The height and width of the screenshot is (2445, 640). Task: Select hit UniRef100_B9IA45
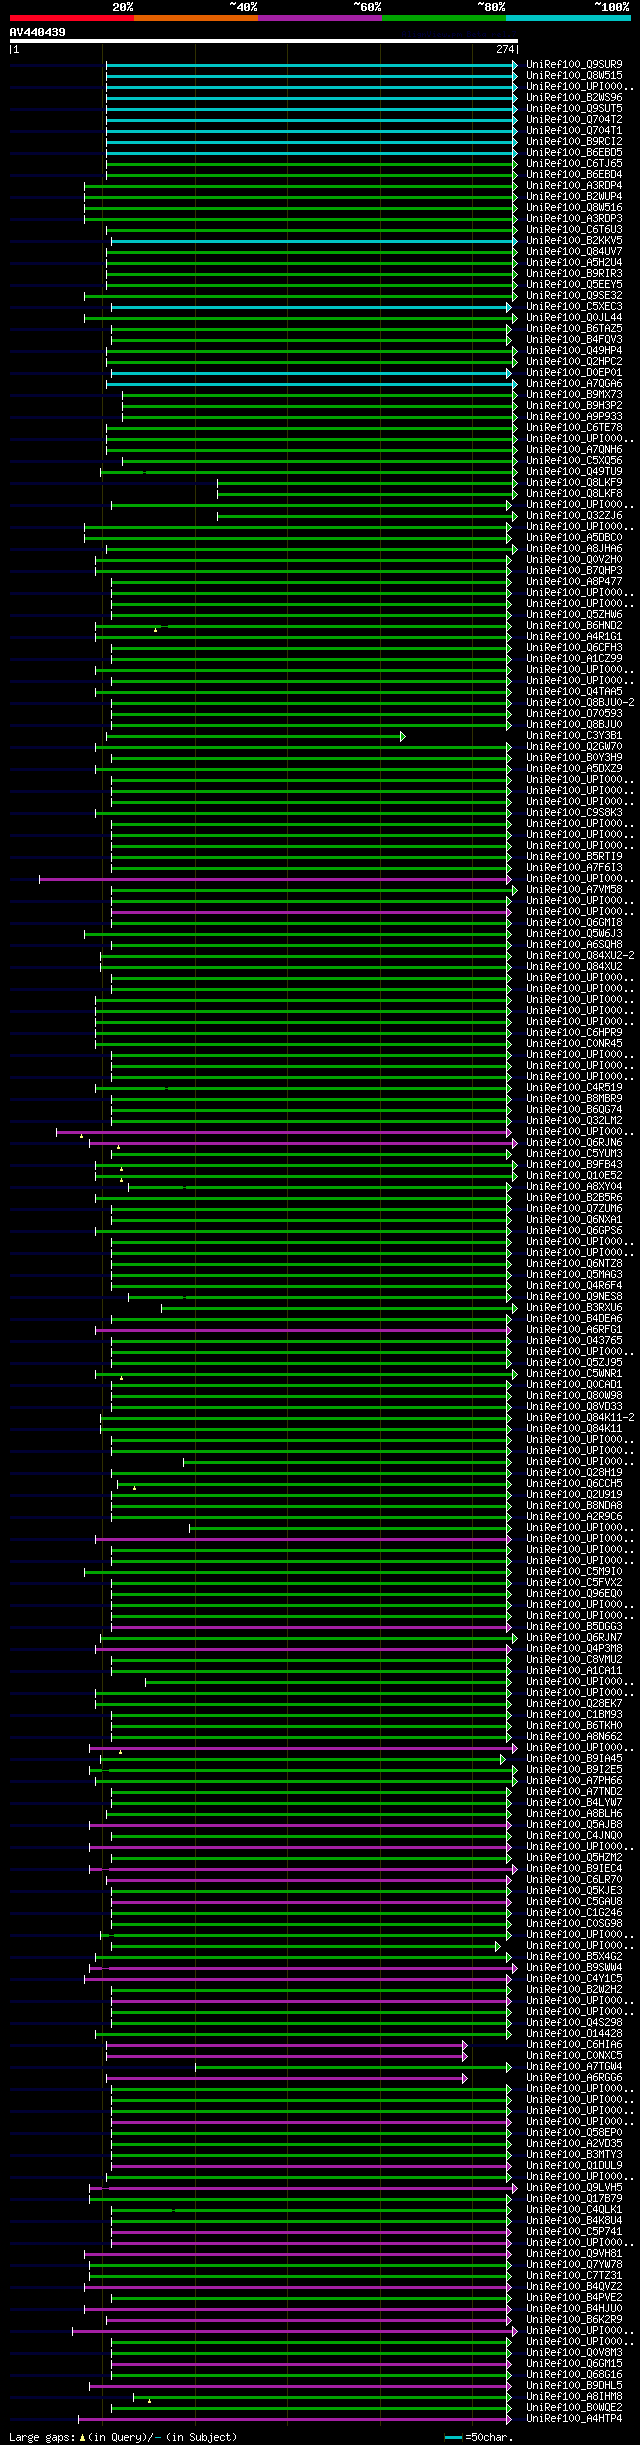[574, 1759]
